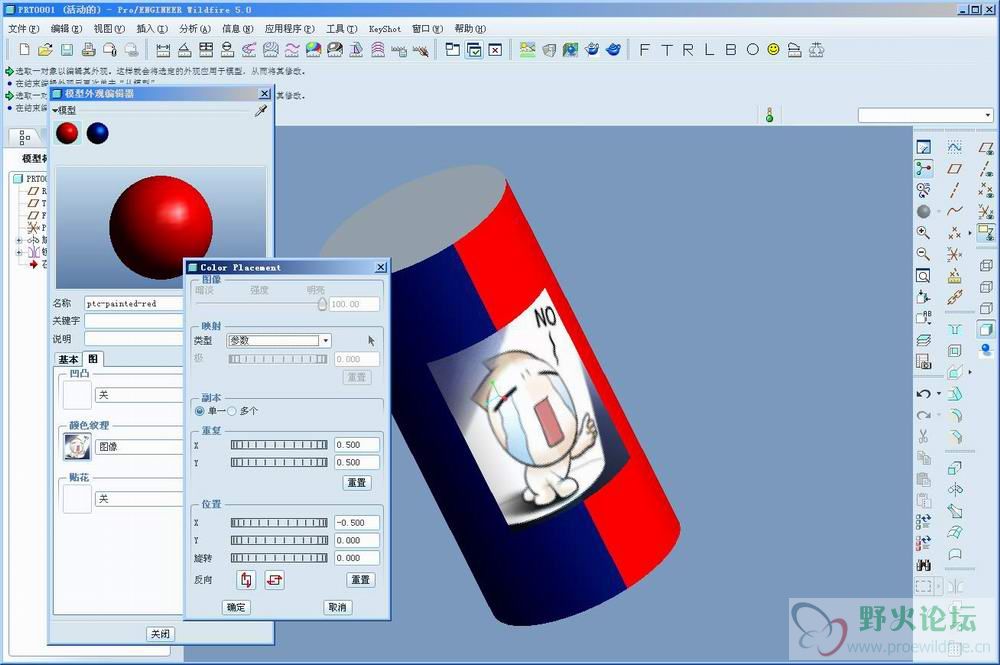Image resolution: width=1000 pixels, height=665 pixels.
Task: Open the 类型 mapping type dropdown
Action: point(325,341)
